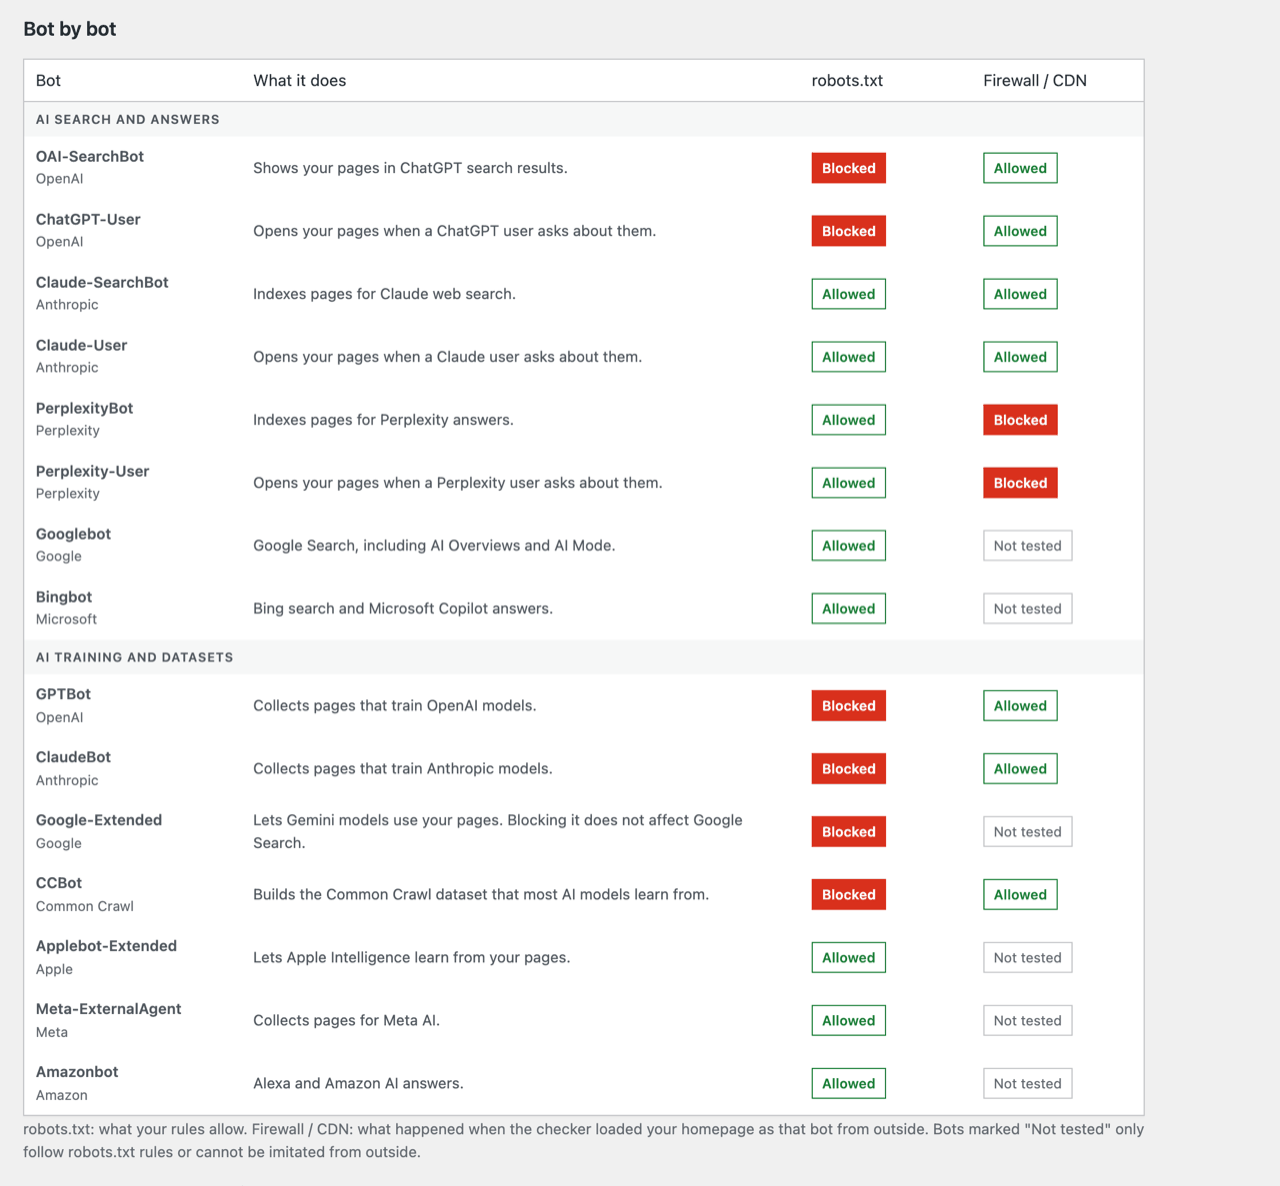Click the Blocked robots.txt badge for GPTBot
This screenshot has height=1186, width=1280.
(849, 706)
